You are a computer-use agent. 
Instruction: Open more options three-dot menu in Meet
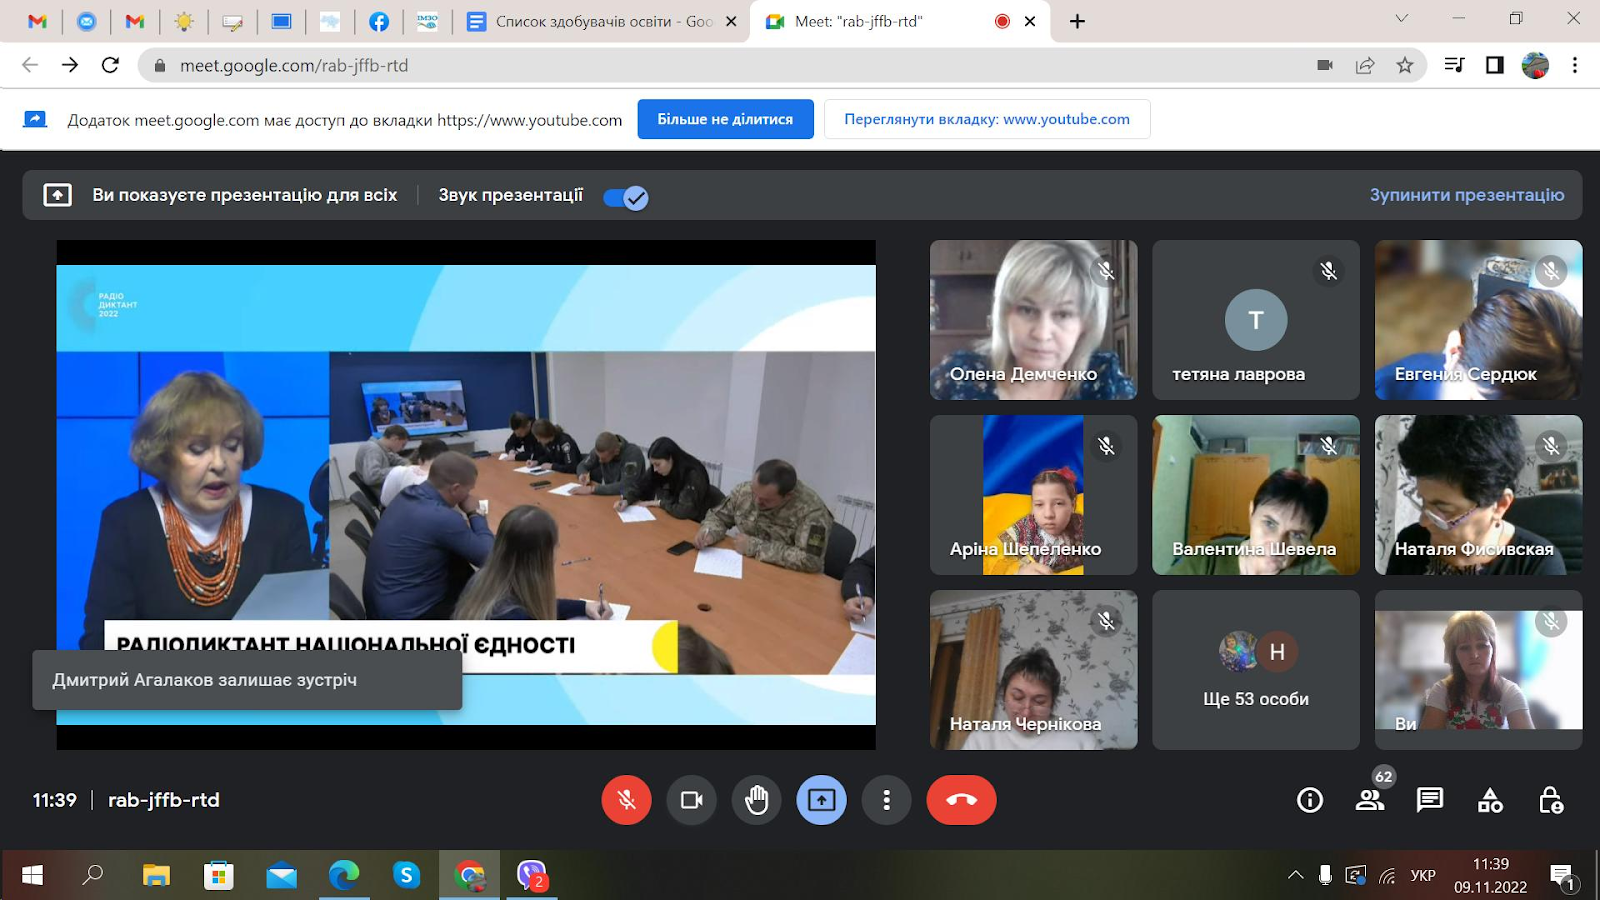pos(886,800)
